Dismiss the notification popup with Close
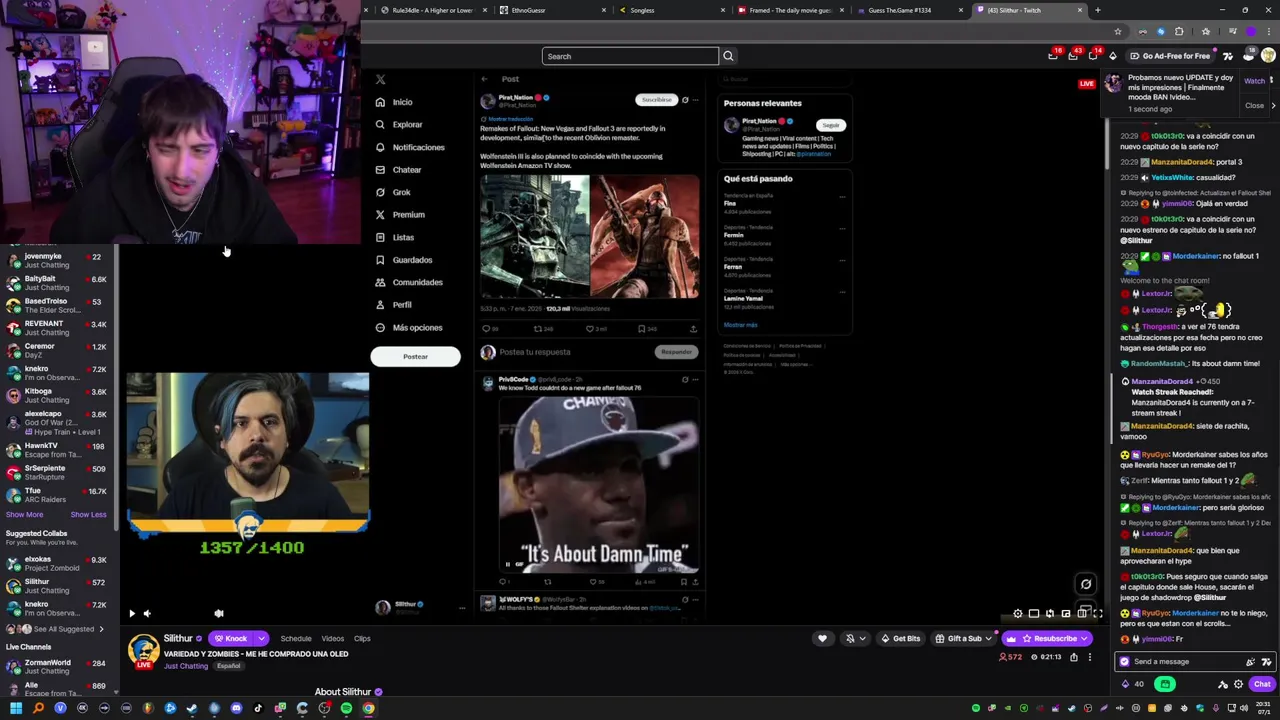The image size is (1280, 720). [x=1254, y=106]
